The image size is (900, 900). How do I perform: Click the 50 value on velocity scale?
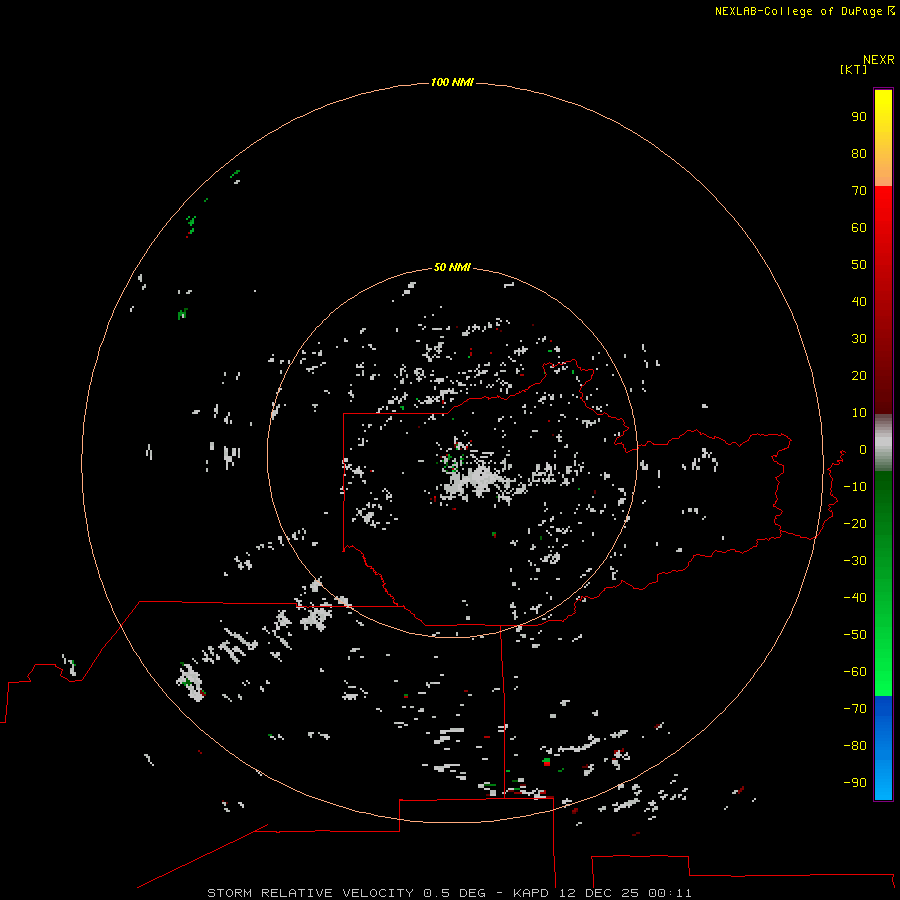[x=859, y=265]
